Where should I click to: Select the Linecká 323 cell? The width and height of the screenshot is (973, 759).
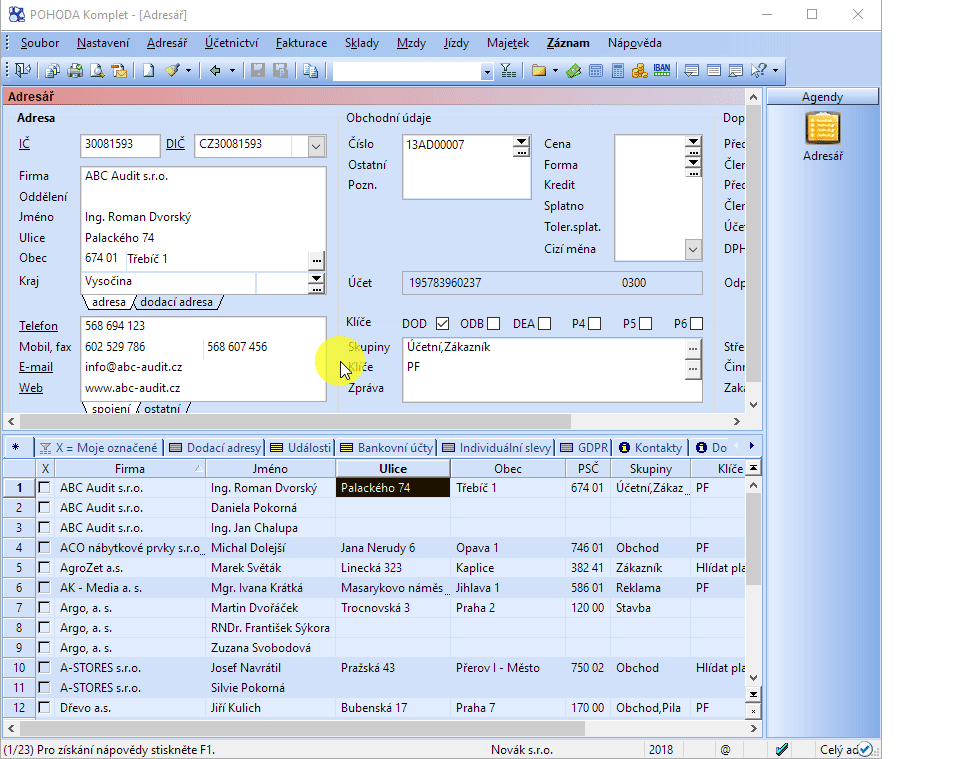pos(393,567)
